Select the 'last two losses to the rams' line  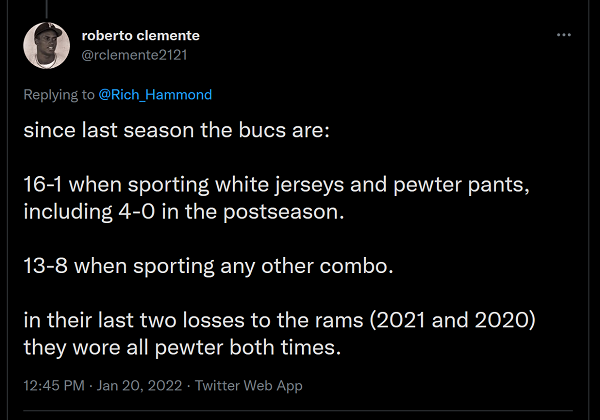click(279, 320)
